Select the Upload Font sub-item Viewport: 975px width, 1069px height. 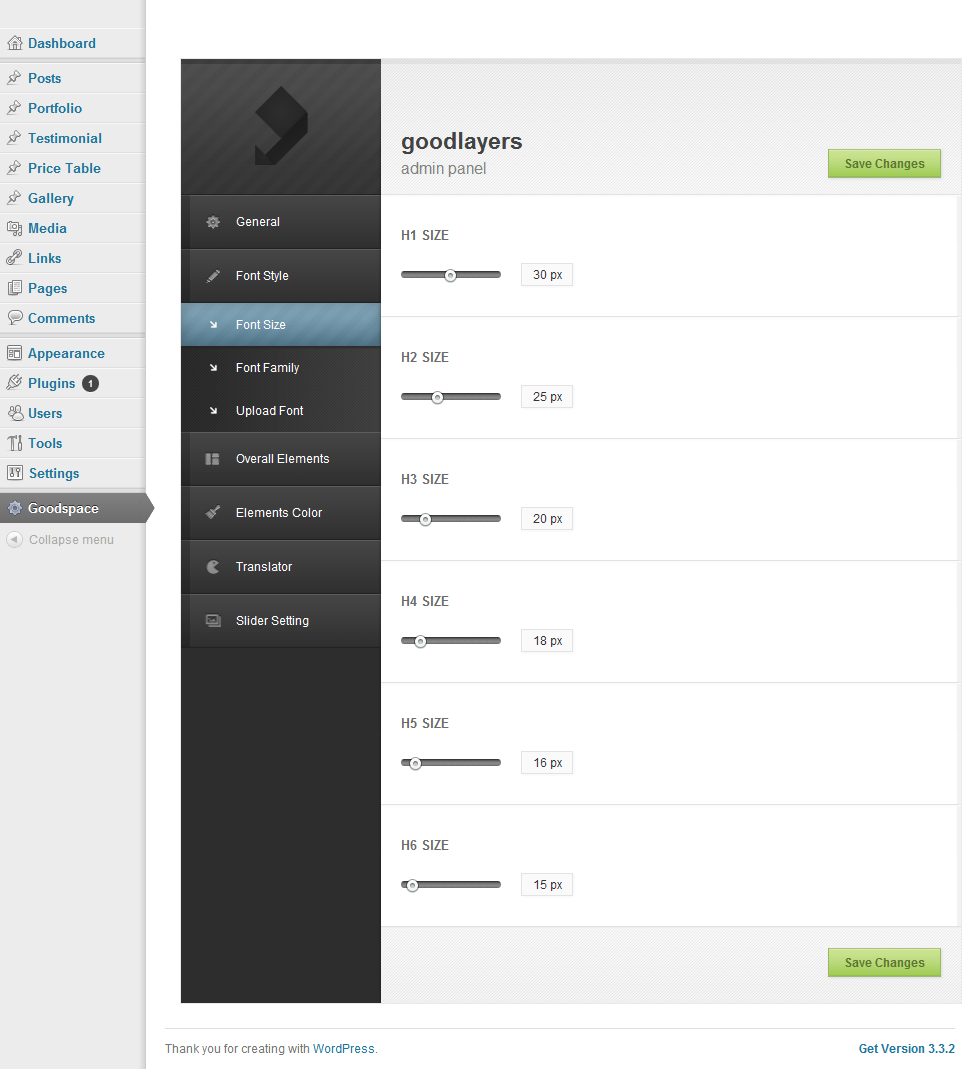pos(281,410)
